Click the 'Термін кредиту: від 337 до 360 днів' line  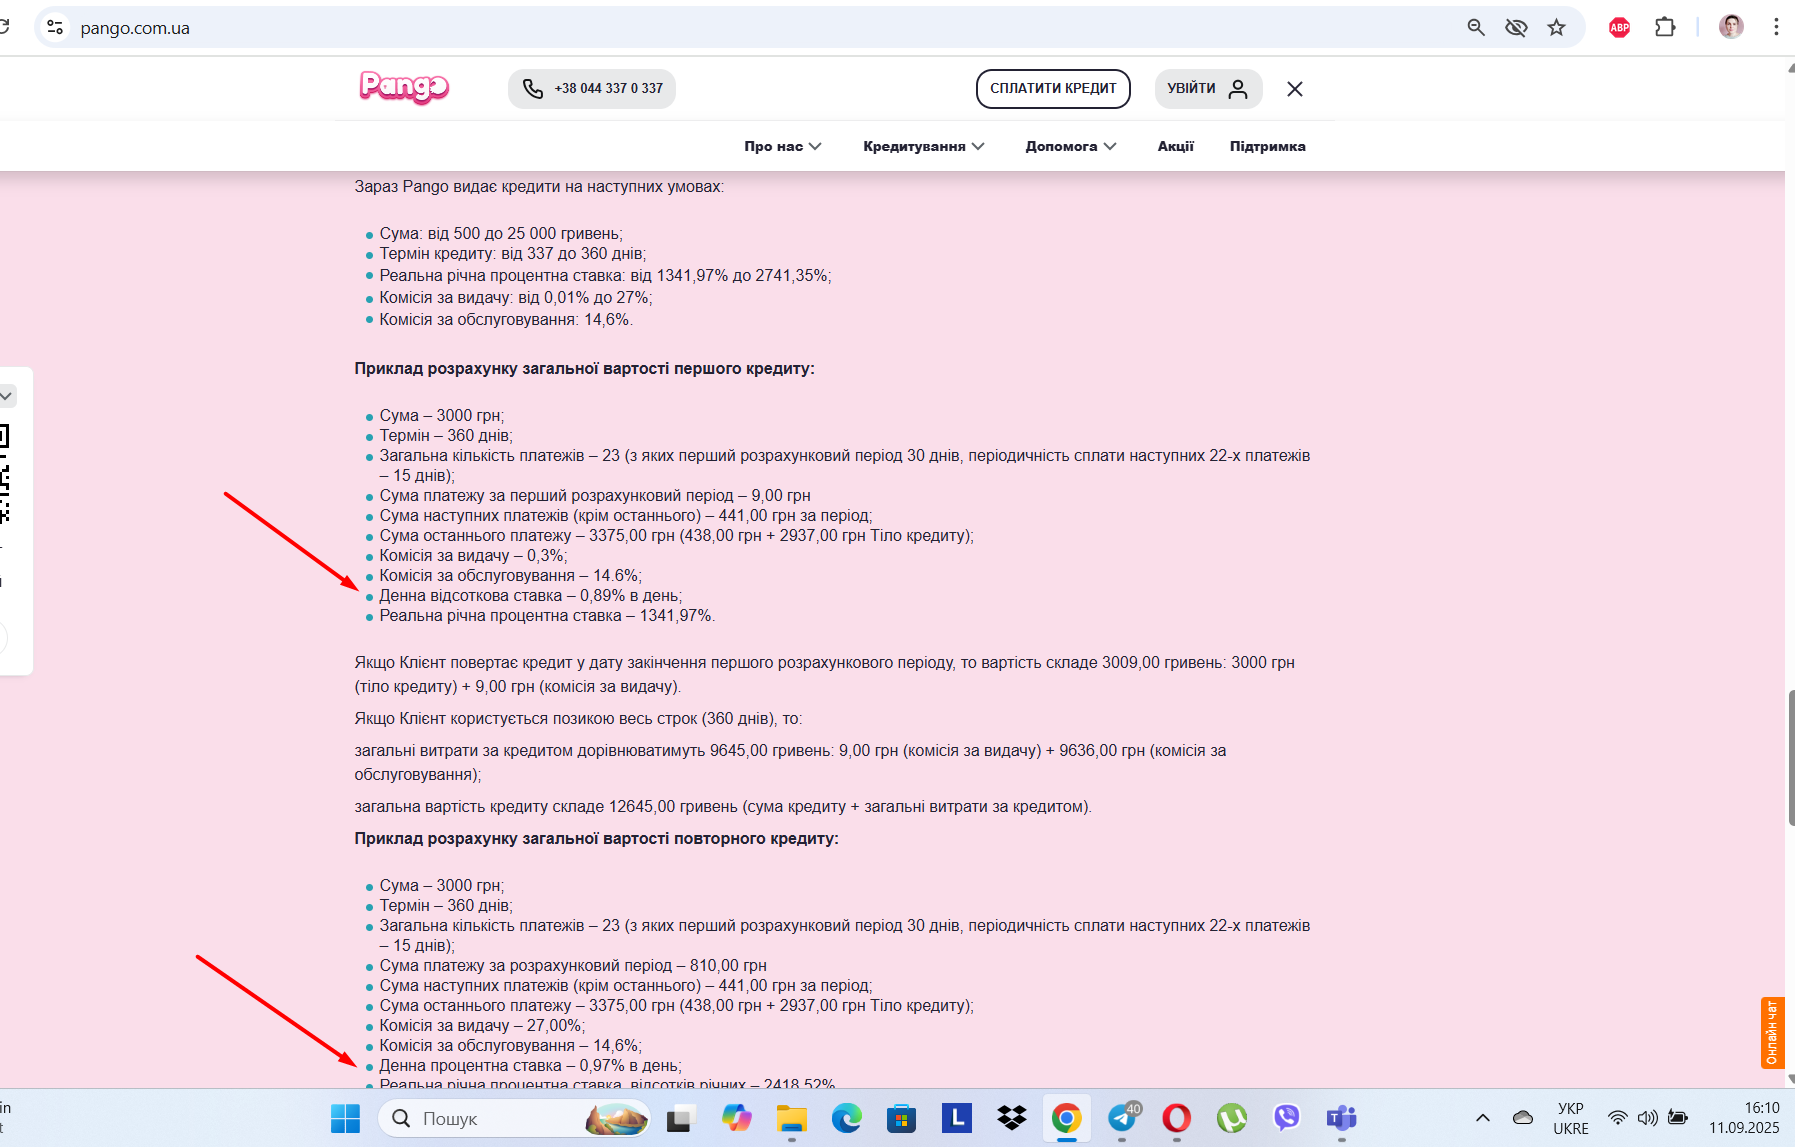point(513,254)
